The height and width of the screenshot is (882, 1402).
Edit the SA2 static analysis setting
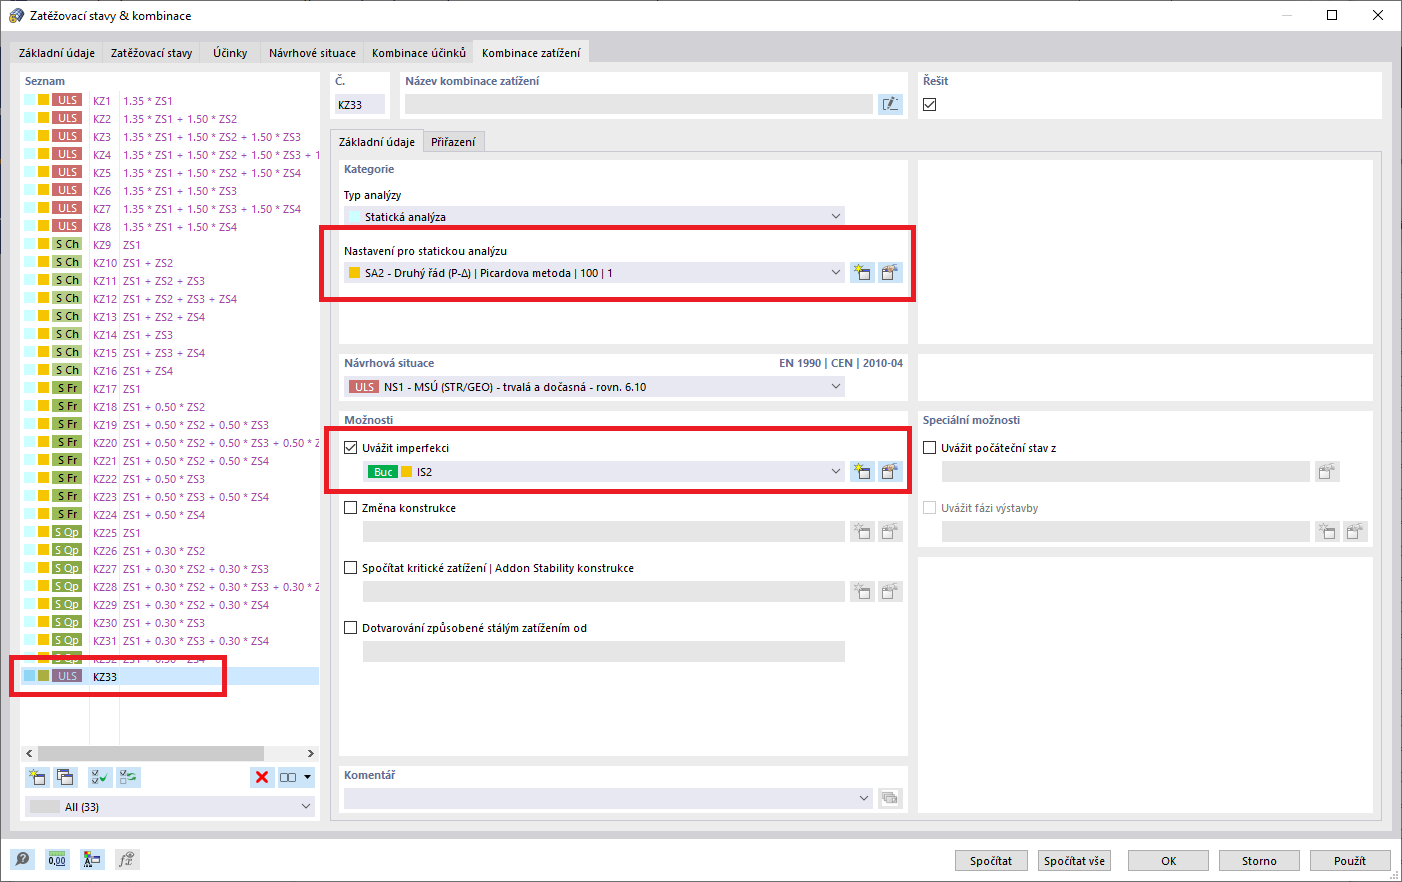[x=890, y=271]
